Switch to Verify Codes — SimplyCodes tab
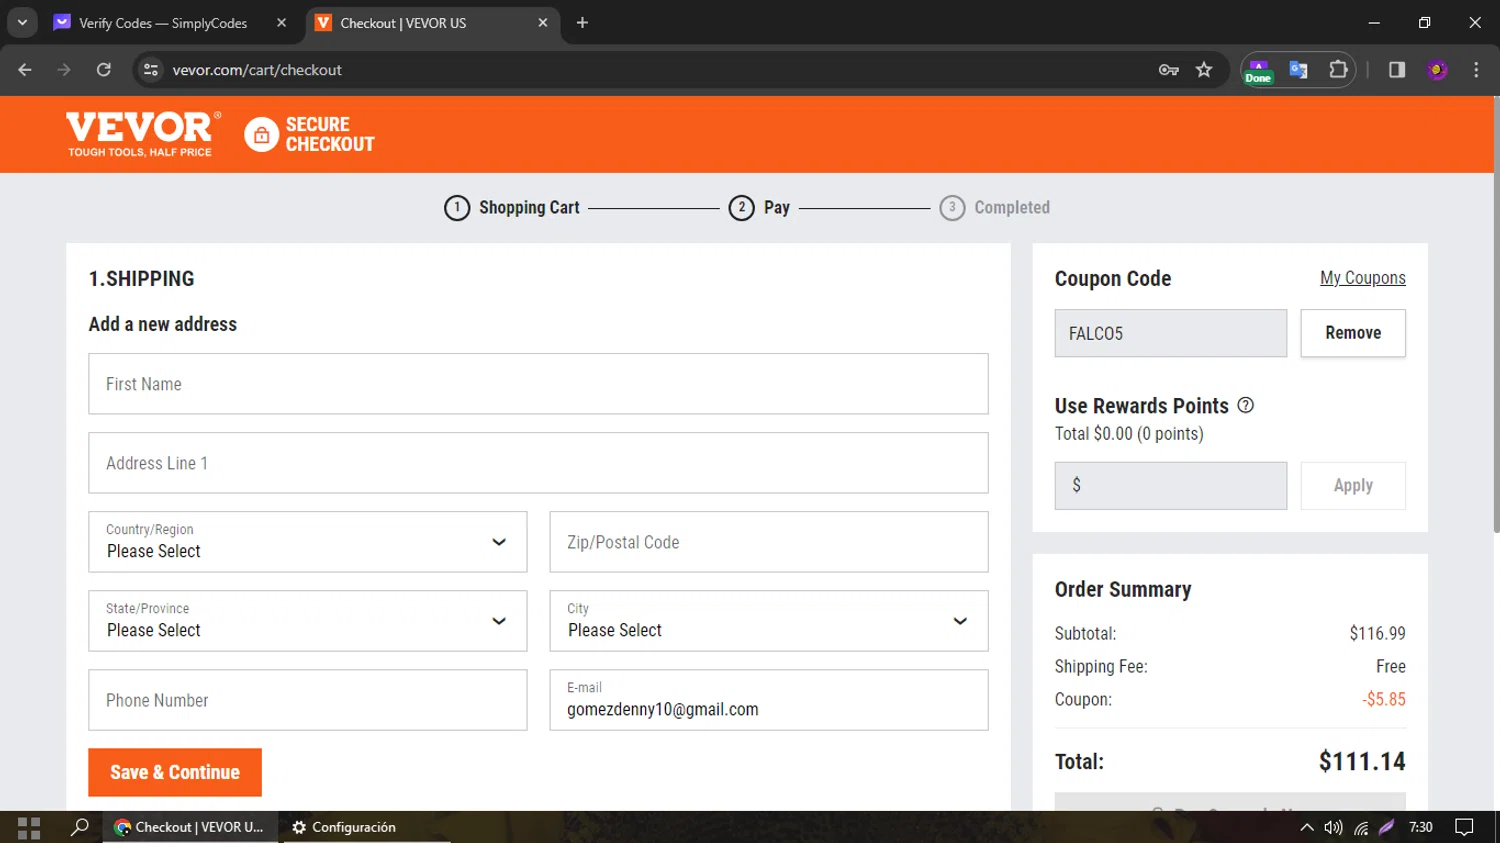Screen dimensions: 1500x843 163,23
